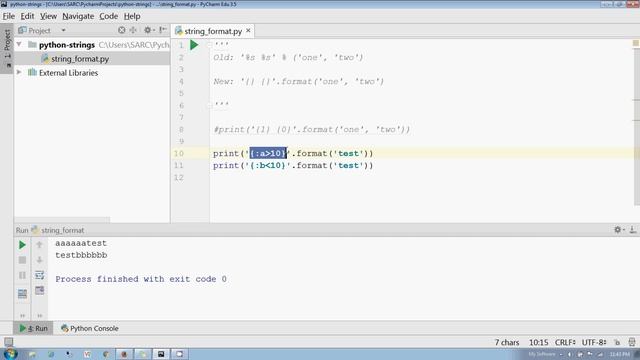Run script using the gutter play arrow on line 1

click(x=194, y=45)
